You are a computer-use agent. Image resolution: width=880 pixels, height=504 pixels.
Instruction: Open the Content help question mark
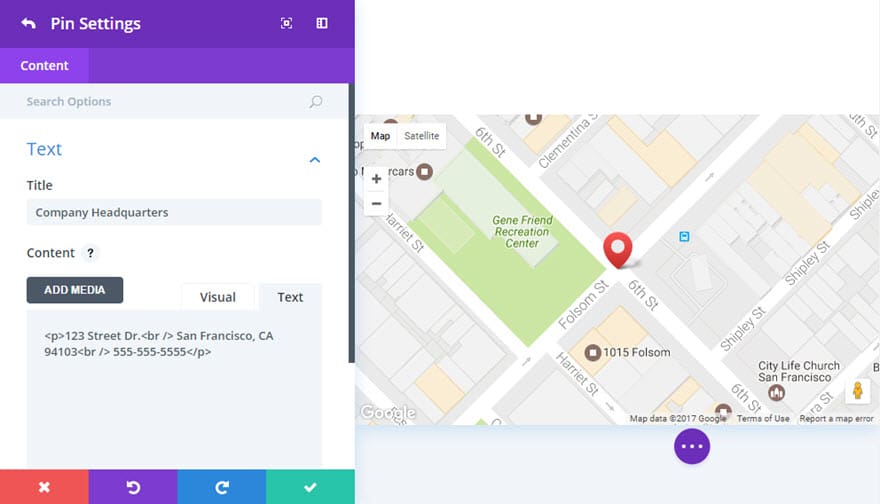coord(90,253)
